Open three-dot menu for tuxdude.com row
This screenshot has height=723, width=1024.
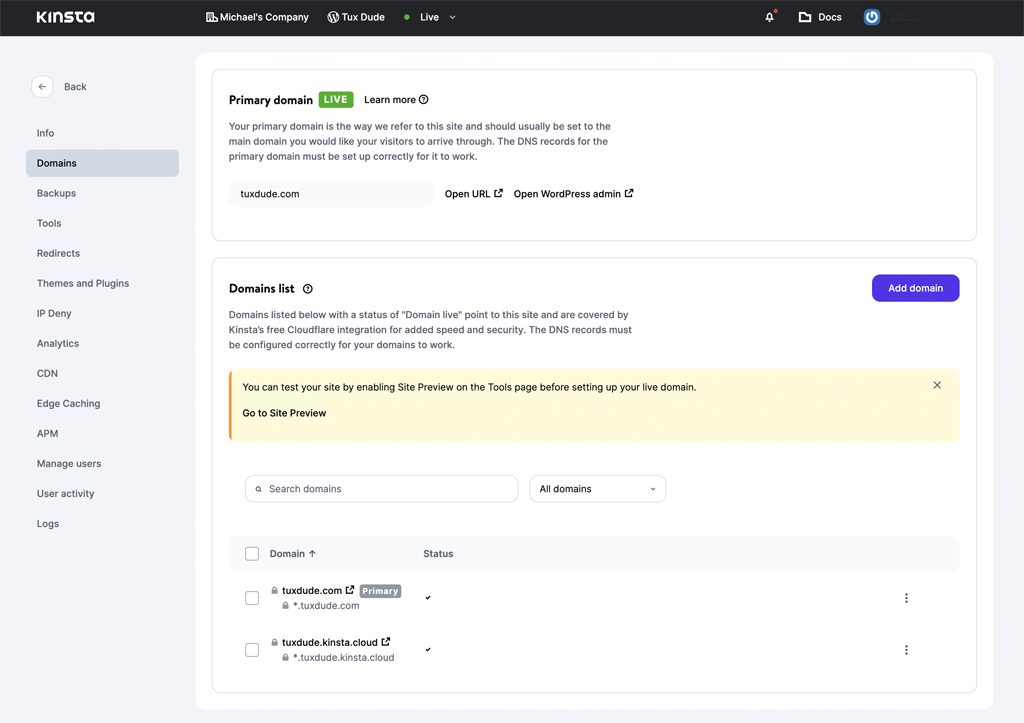(906, 598)
